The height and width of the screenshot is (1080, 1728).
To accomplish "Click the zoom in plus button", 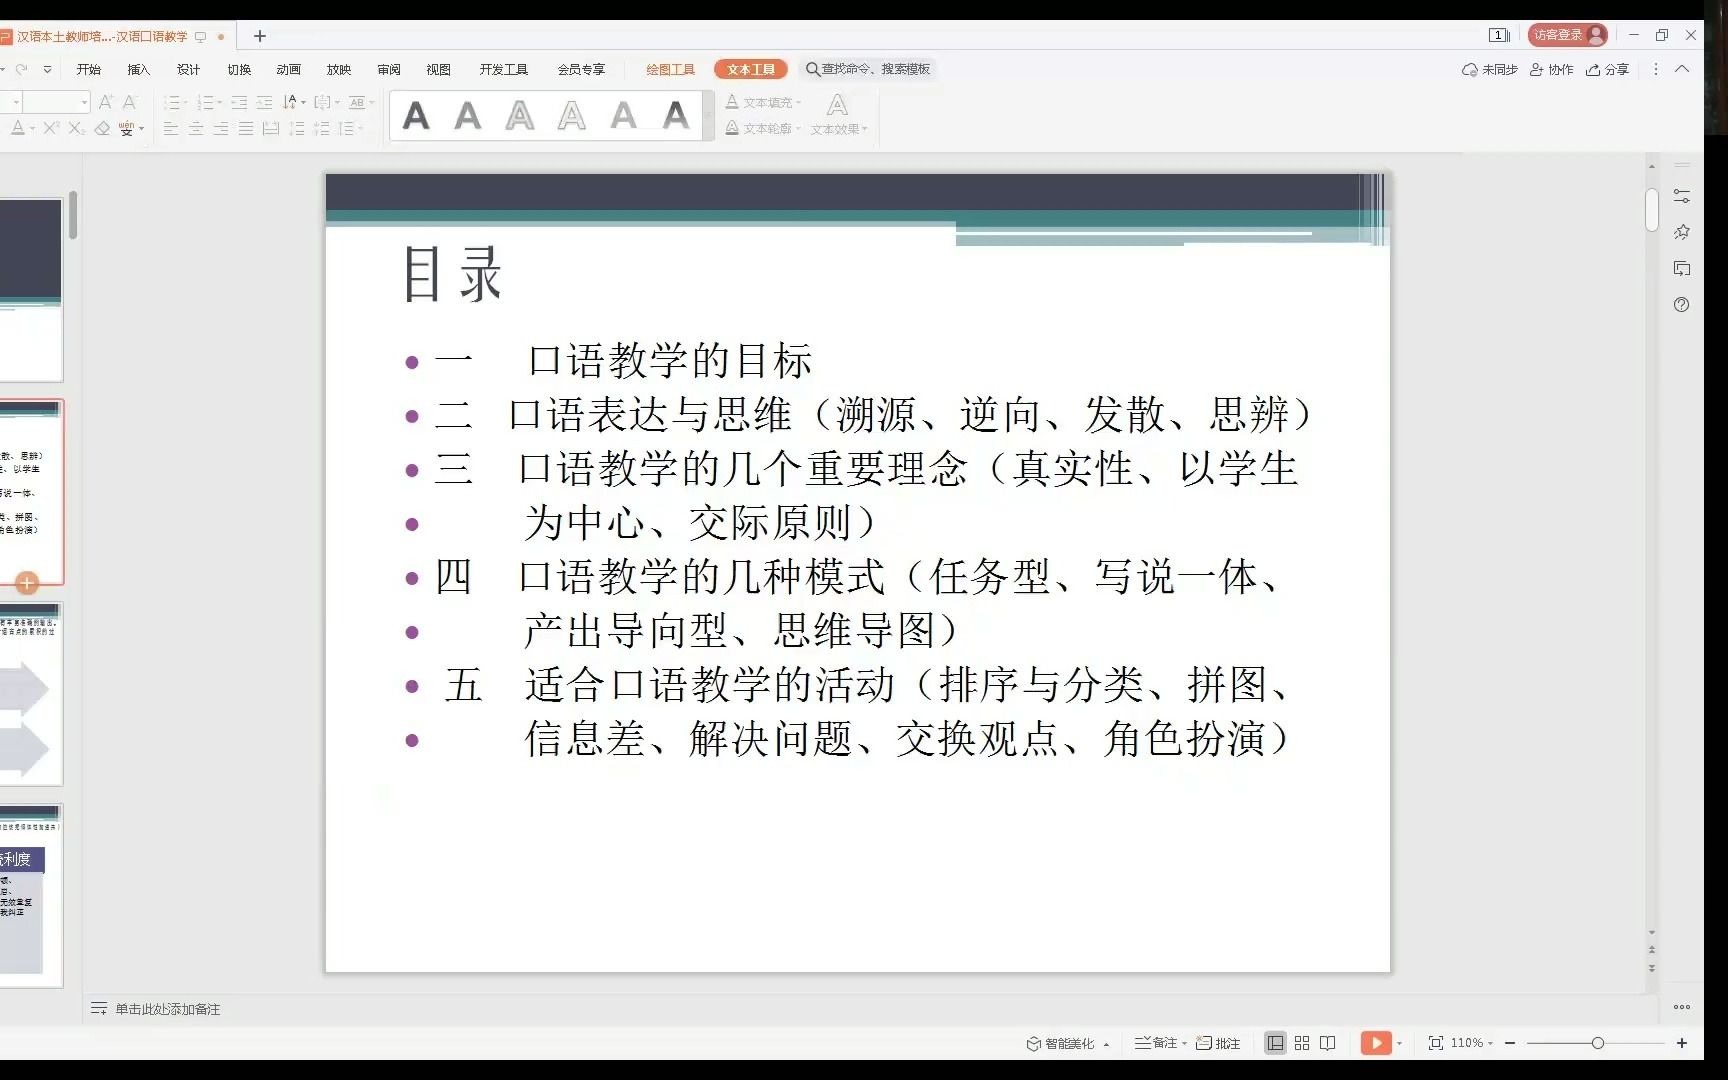I will tap(1682, 1043).
